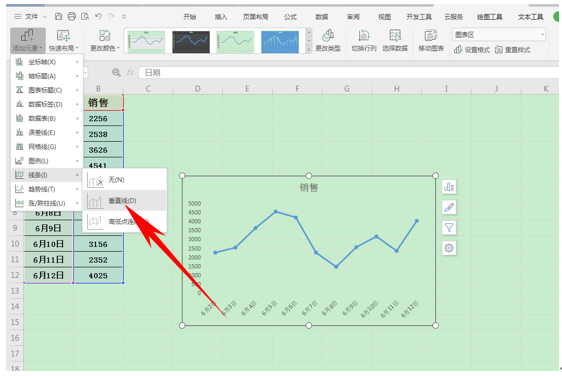Open 趋势线(T) trendline submenu
The width and height of the screenshot is (562, 376).
coord(47,189)
